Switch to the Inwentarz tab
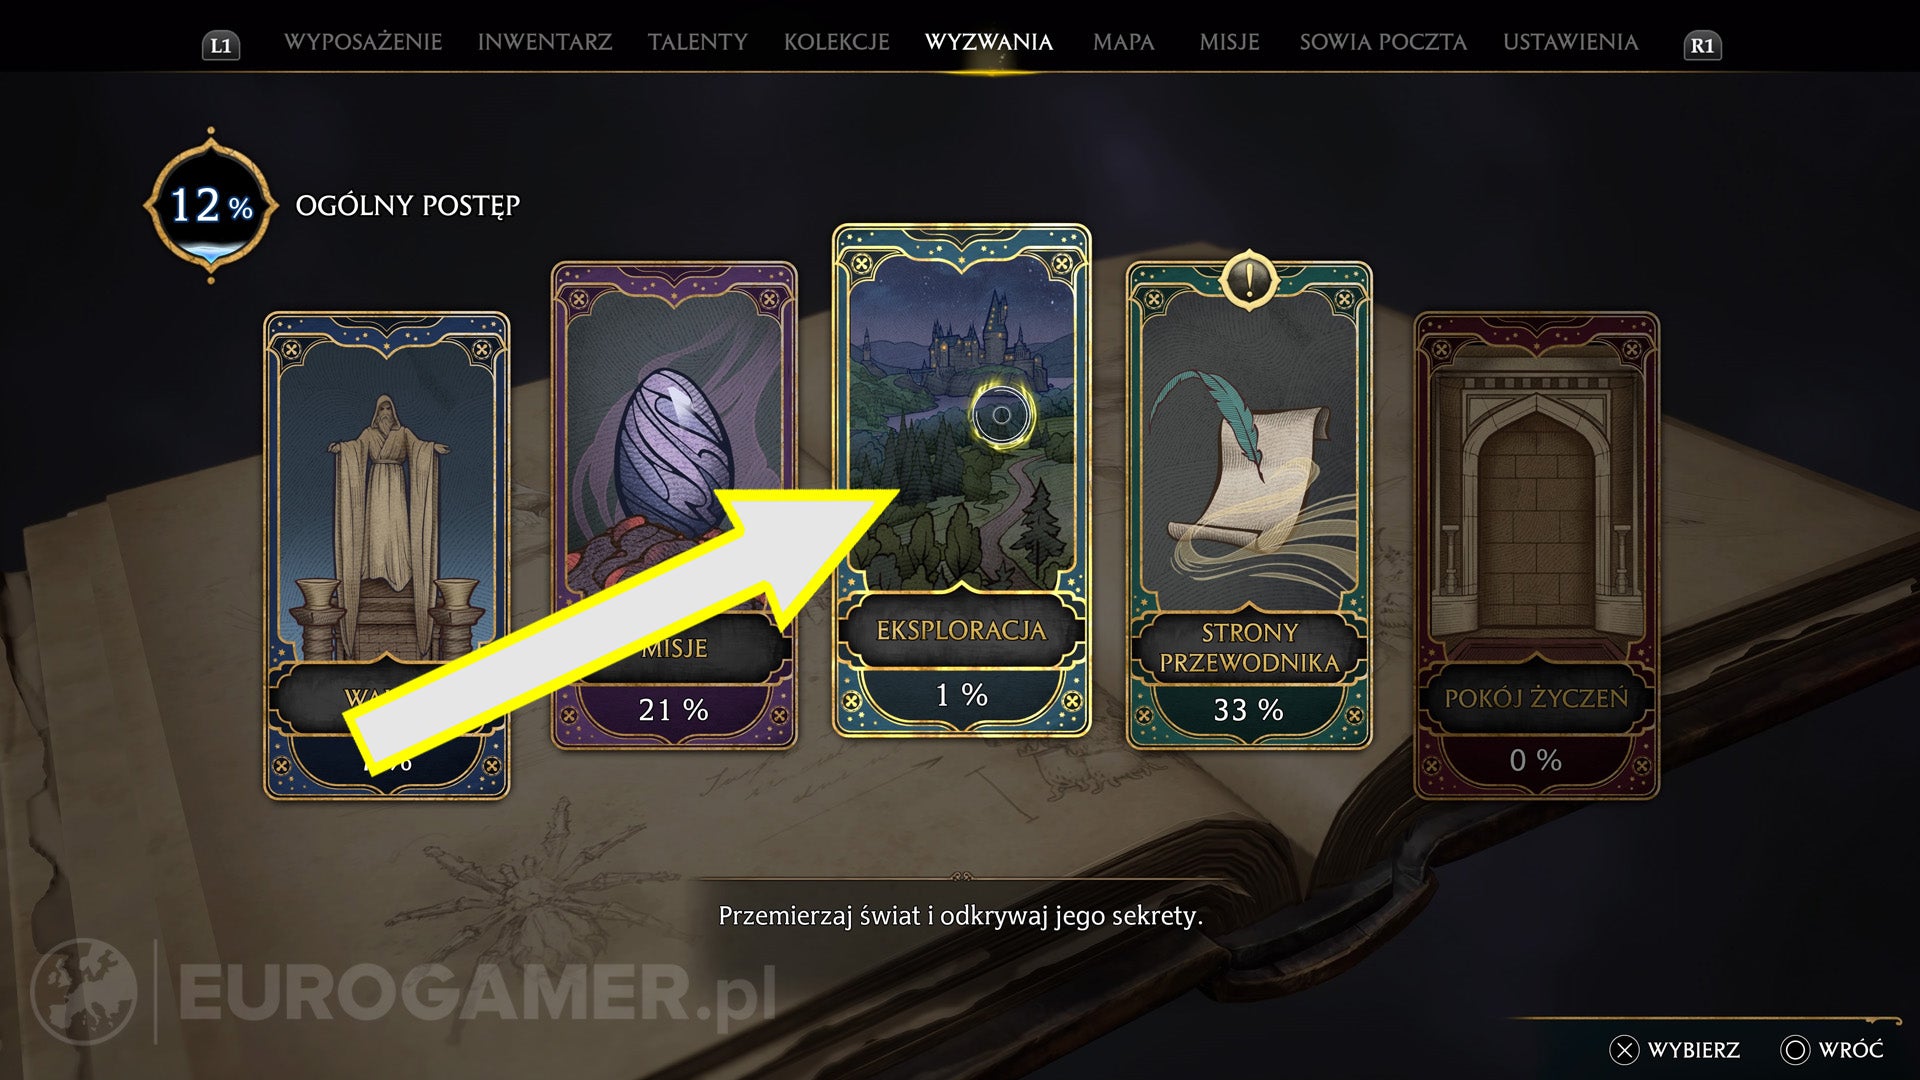This screenshot has height=1080, width=1920. click(x=545, y=42)
